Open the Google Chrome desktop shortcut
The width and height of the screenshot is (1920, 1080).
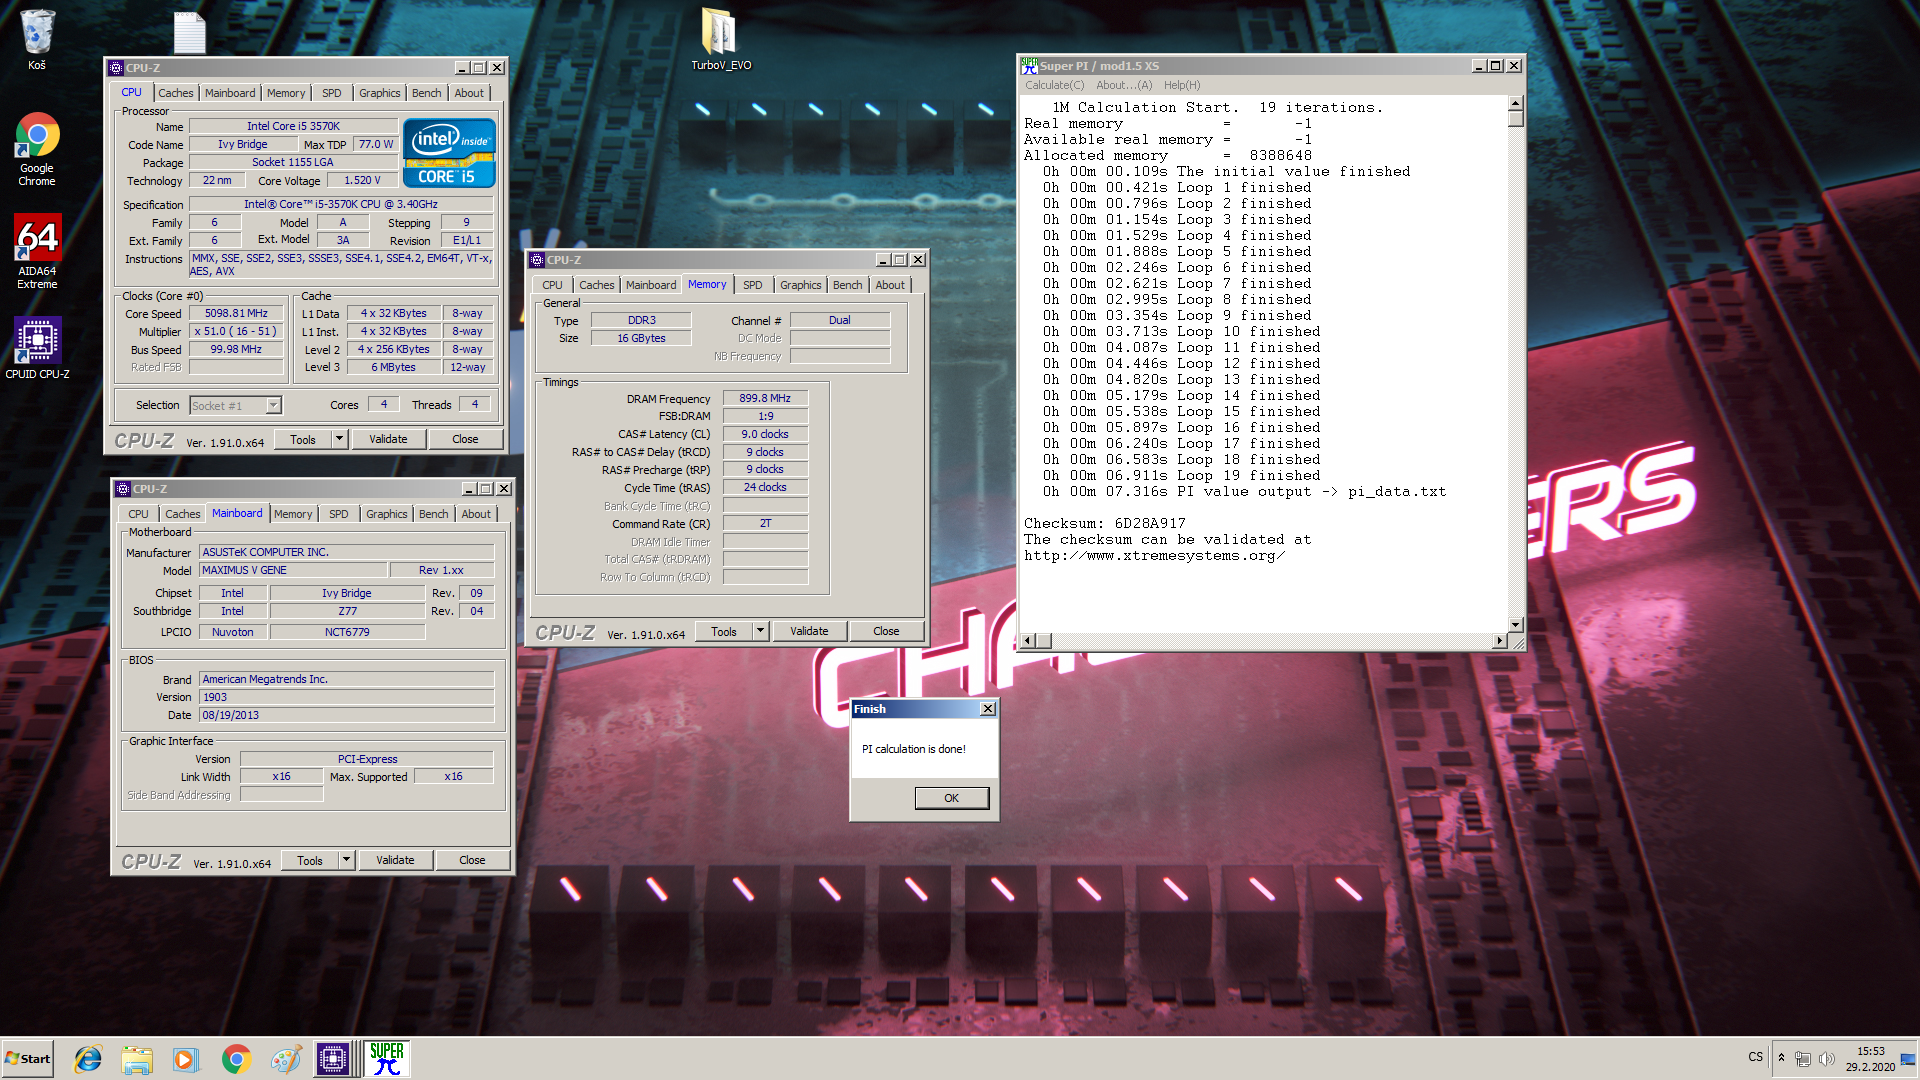pyautogui.click(x=37, y=149)
